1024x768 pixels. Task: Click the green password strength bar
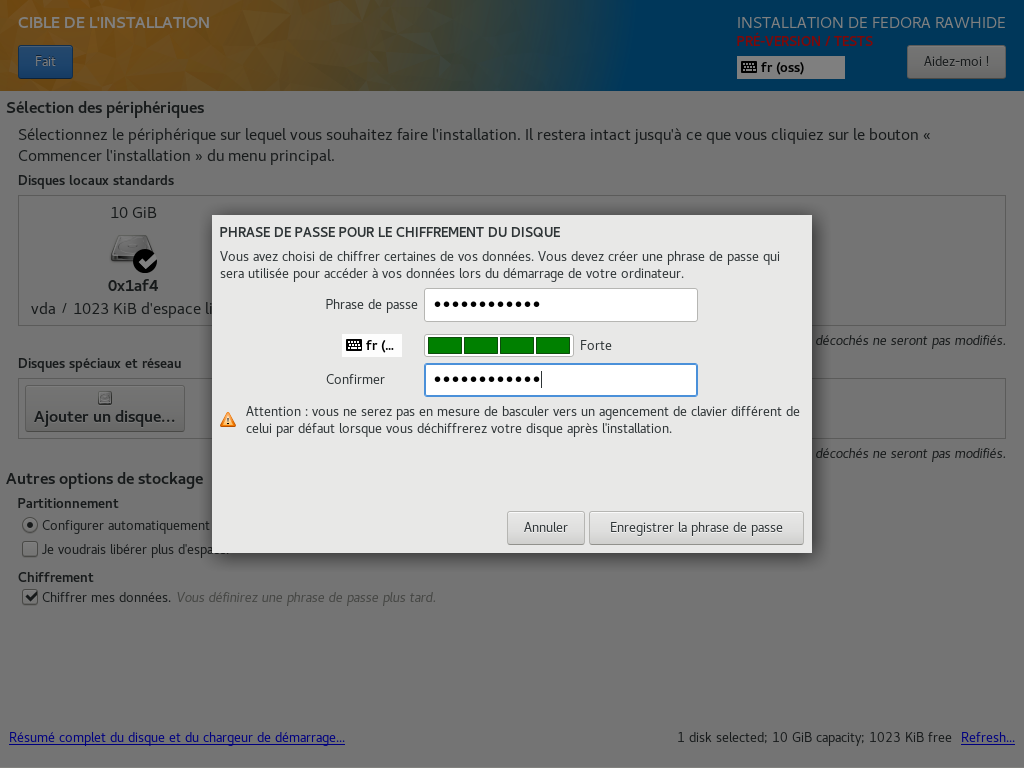[x=499, y=345]
